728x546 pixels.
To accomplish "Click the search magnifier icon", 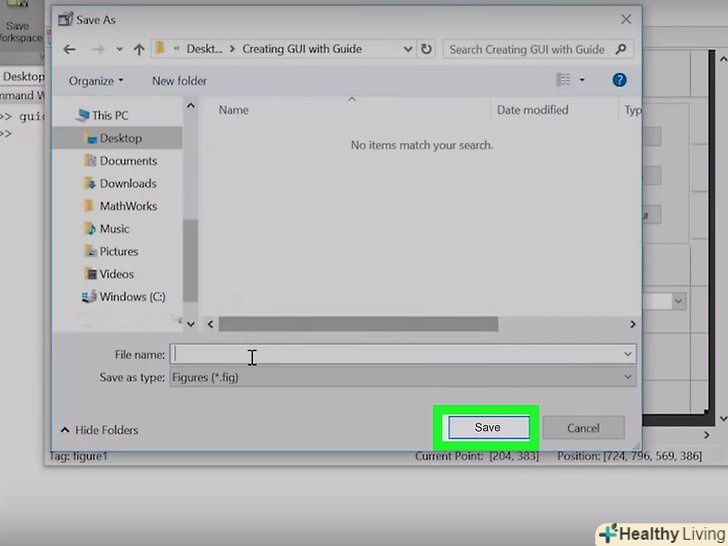I will tap(621, 49).
